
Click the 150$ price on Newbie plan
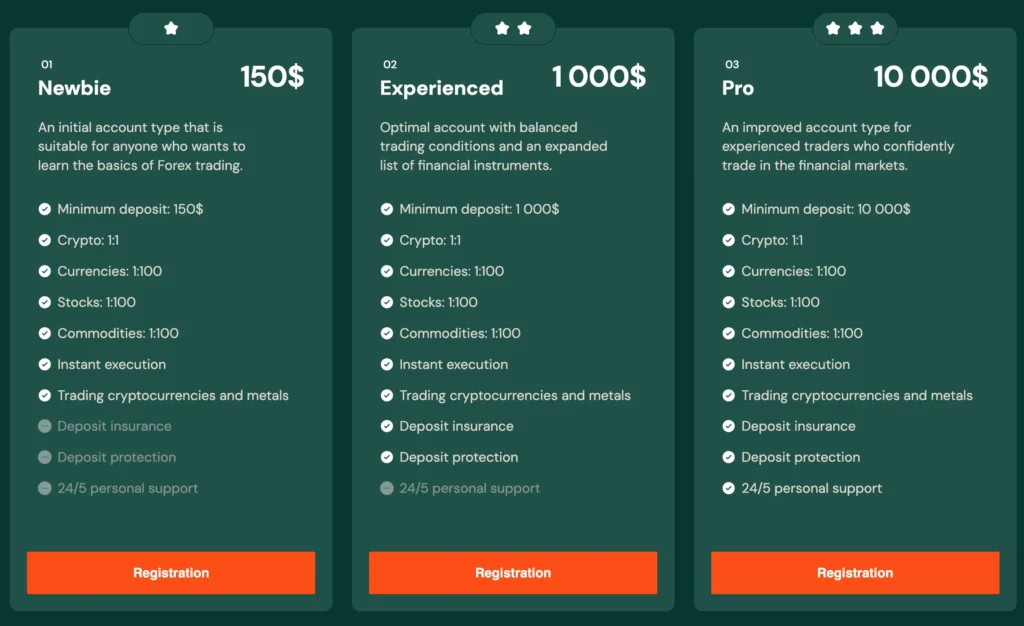tap(272, 77)
